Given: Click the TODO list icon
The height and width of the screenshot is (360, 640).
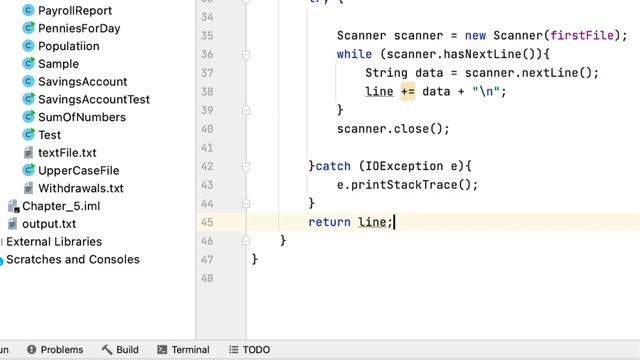Looking at the screenshot, I should pyautogui.click(x=233, y=349).
